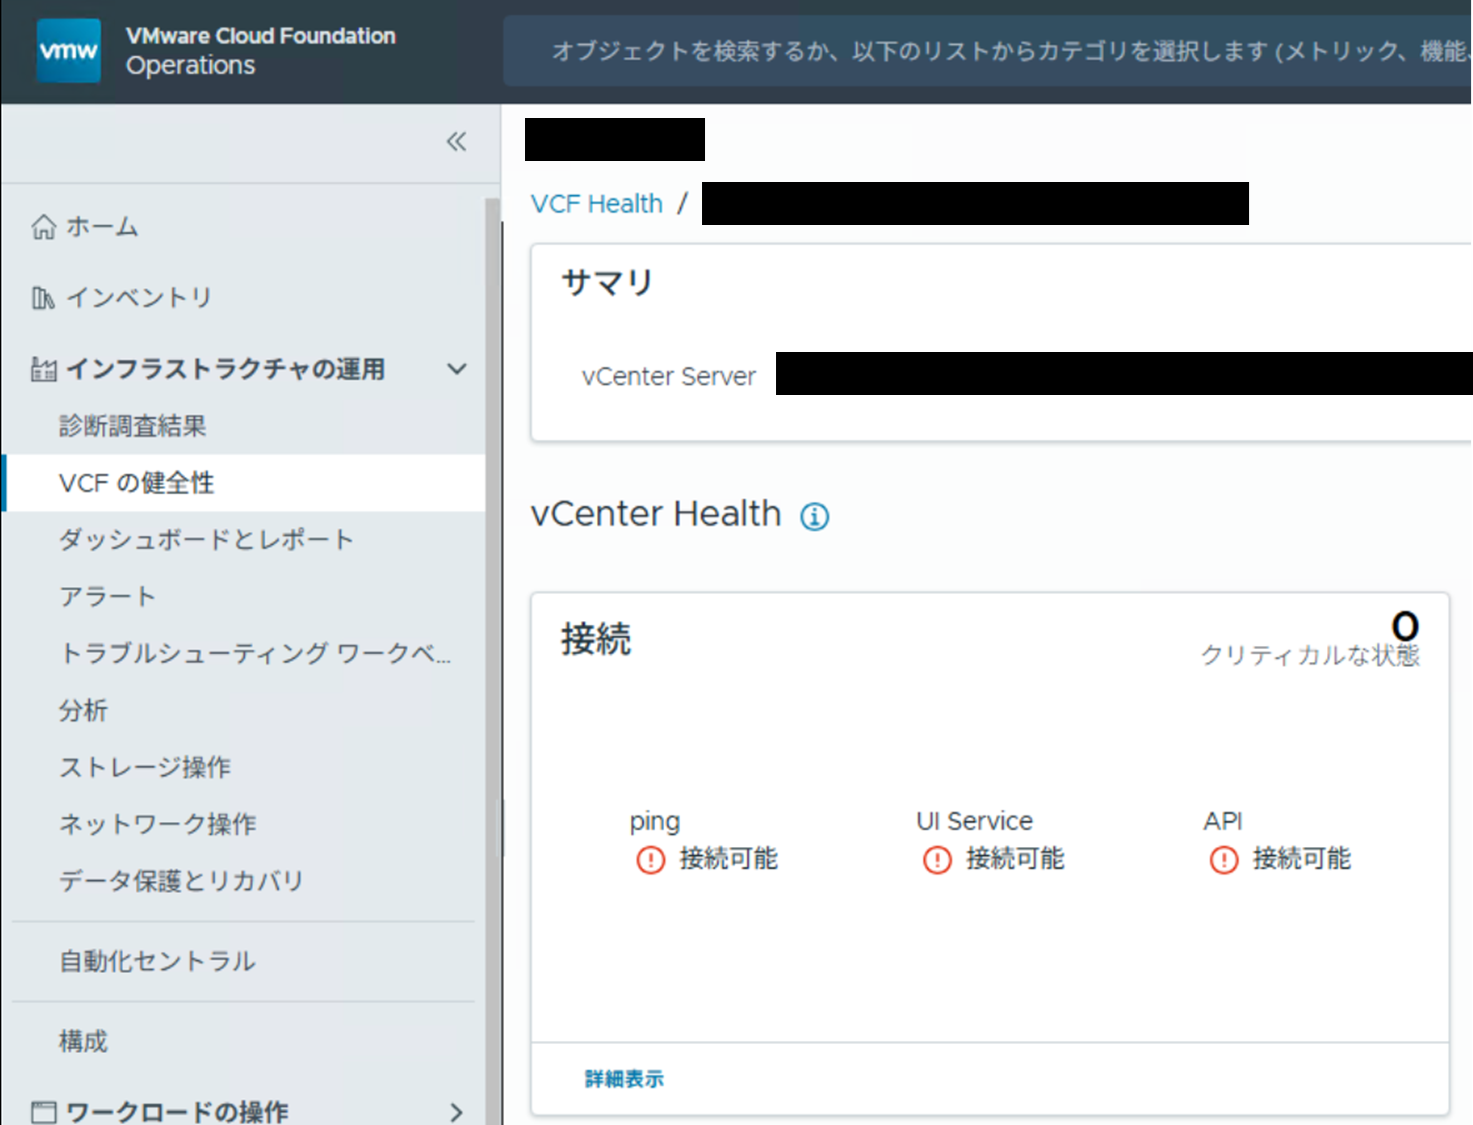
Task: Click the API status warning icon
Action: [1224, 859]
